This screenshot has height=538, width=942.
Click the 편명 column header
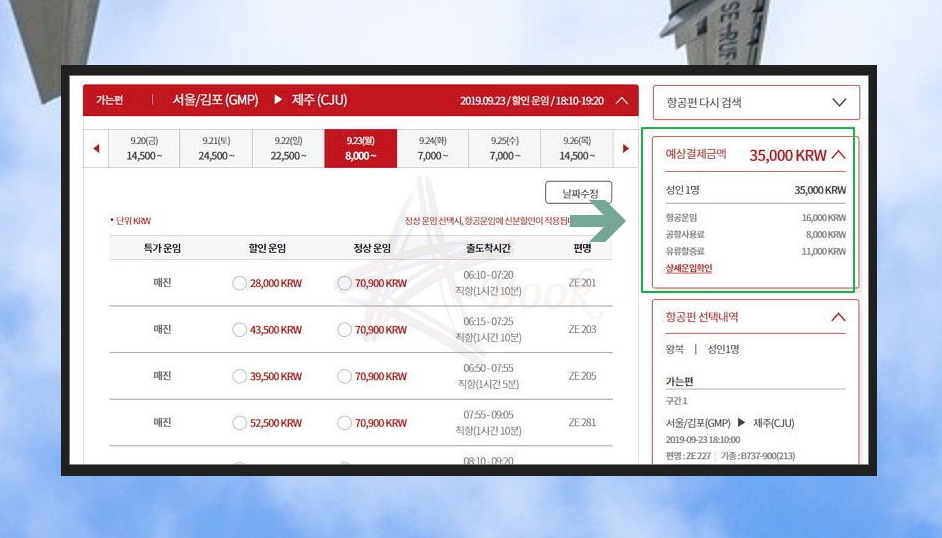(582, 248)
